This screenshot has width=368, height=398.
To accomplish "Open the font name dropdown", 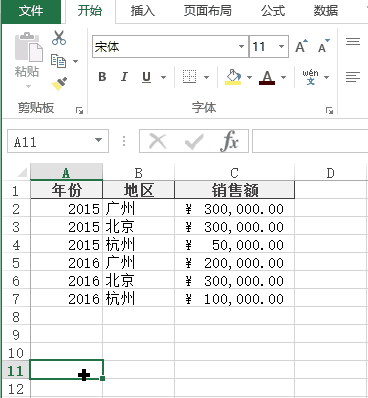I will pos(242,47).
